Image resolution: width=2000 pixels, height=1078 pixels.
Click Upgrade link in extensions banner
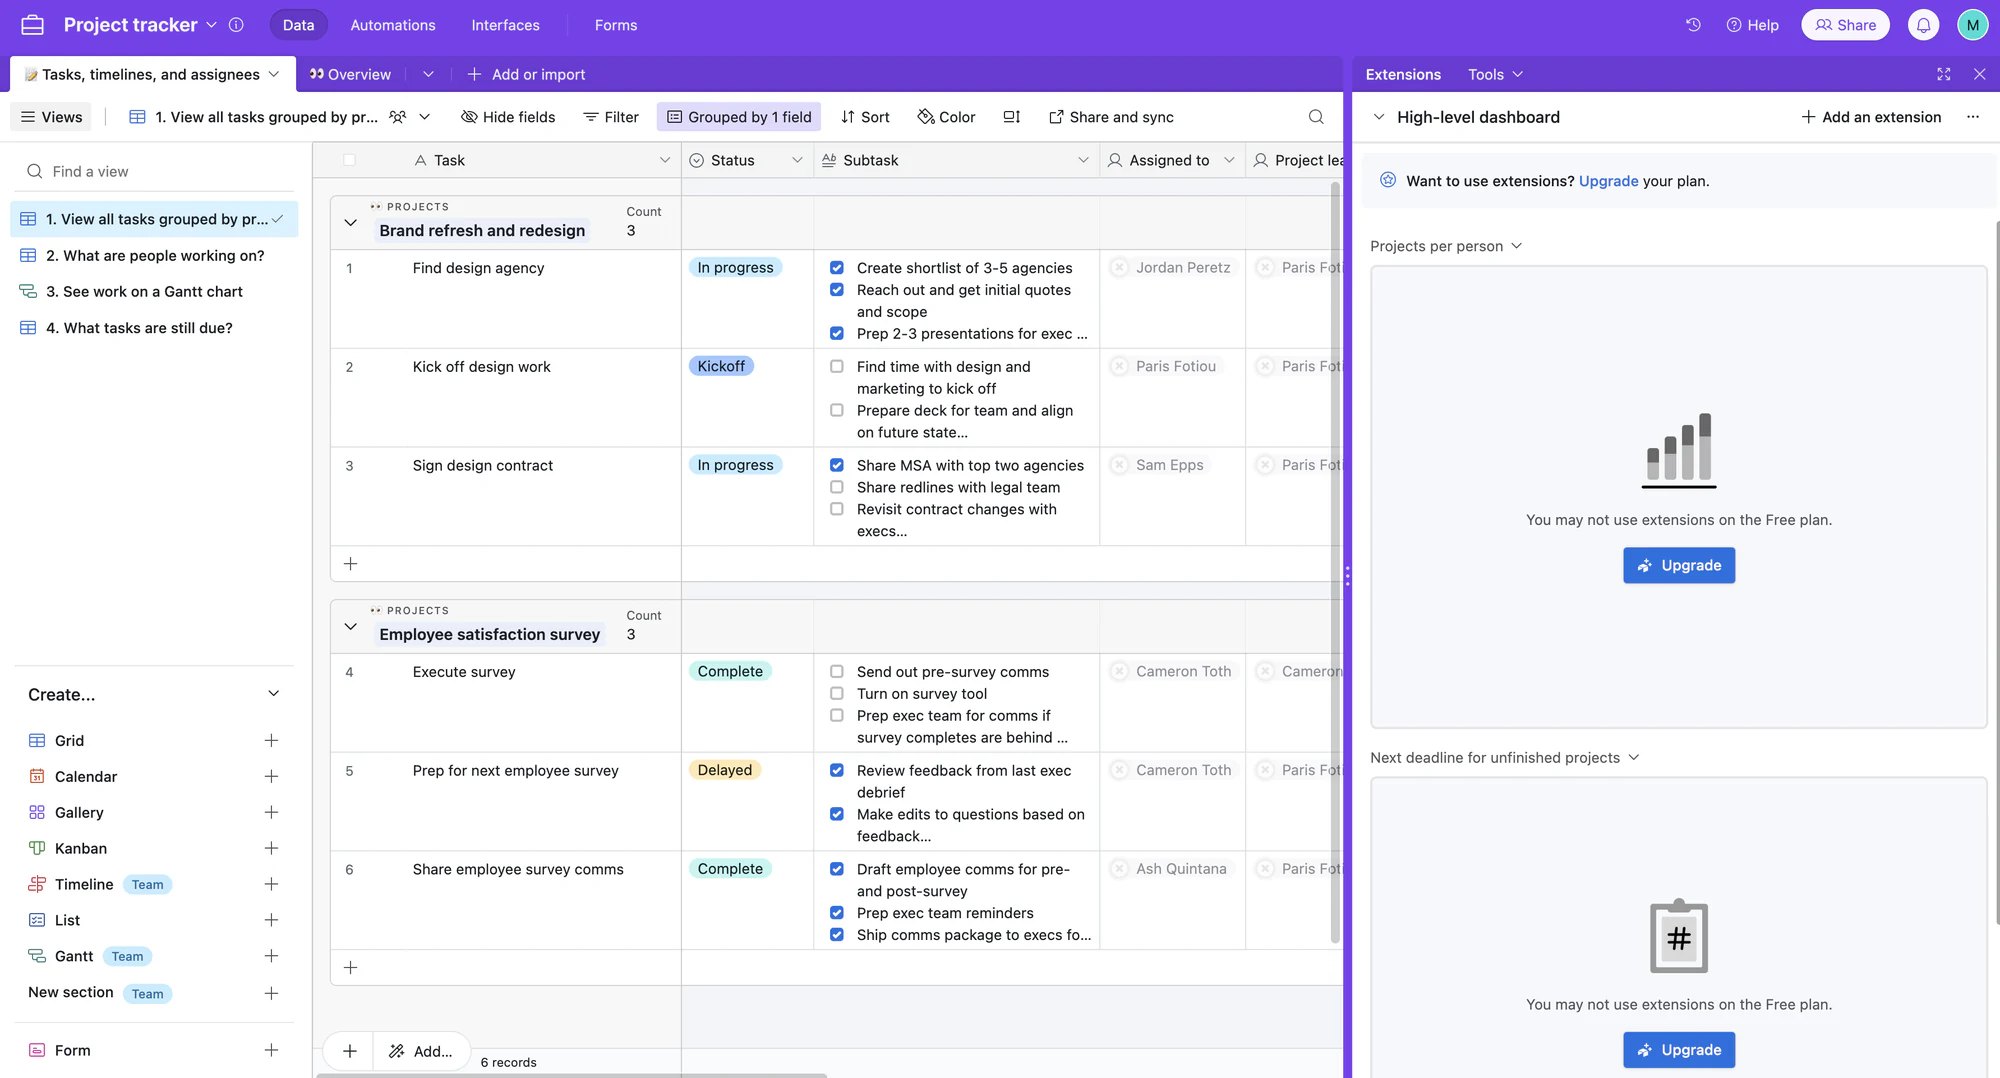pyautogui.click(x=1608, y=181)
